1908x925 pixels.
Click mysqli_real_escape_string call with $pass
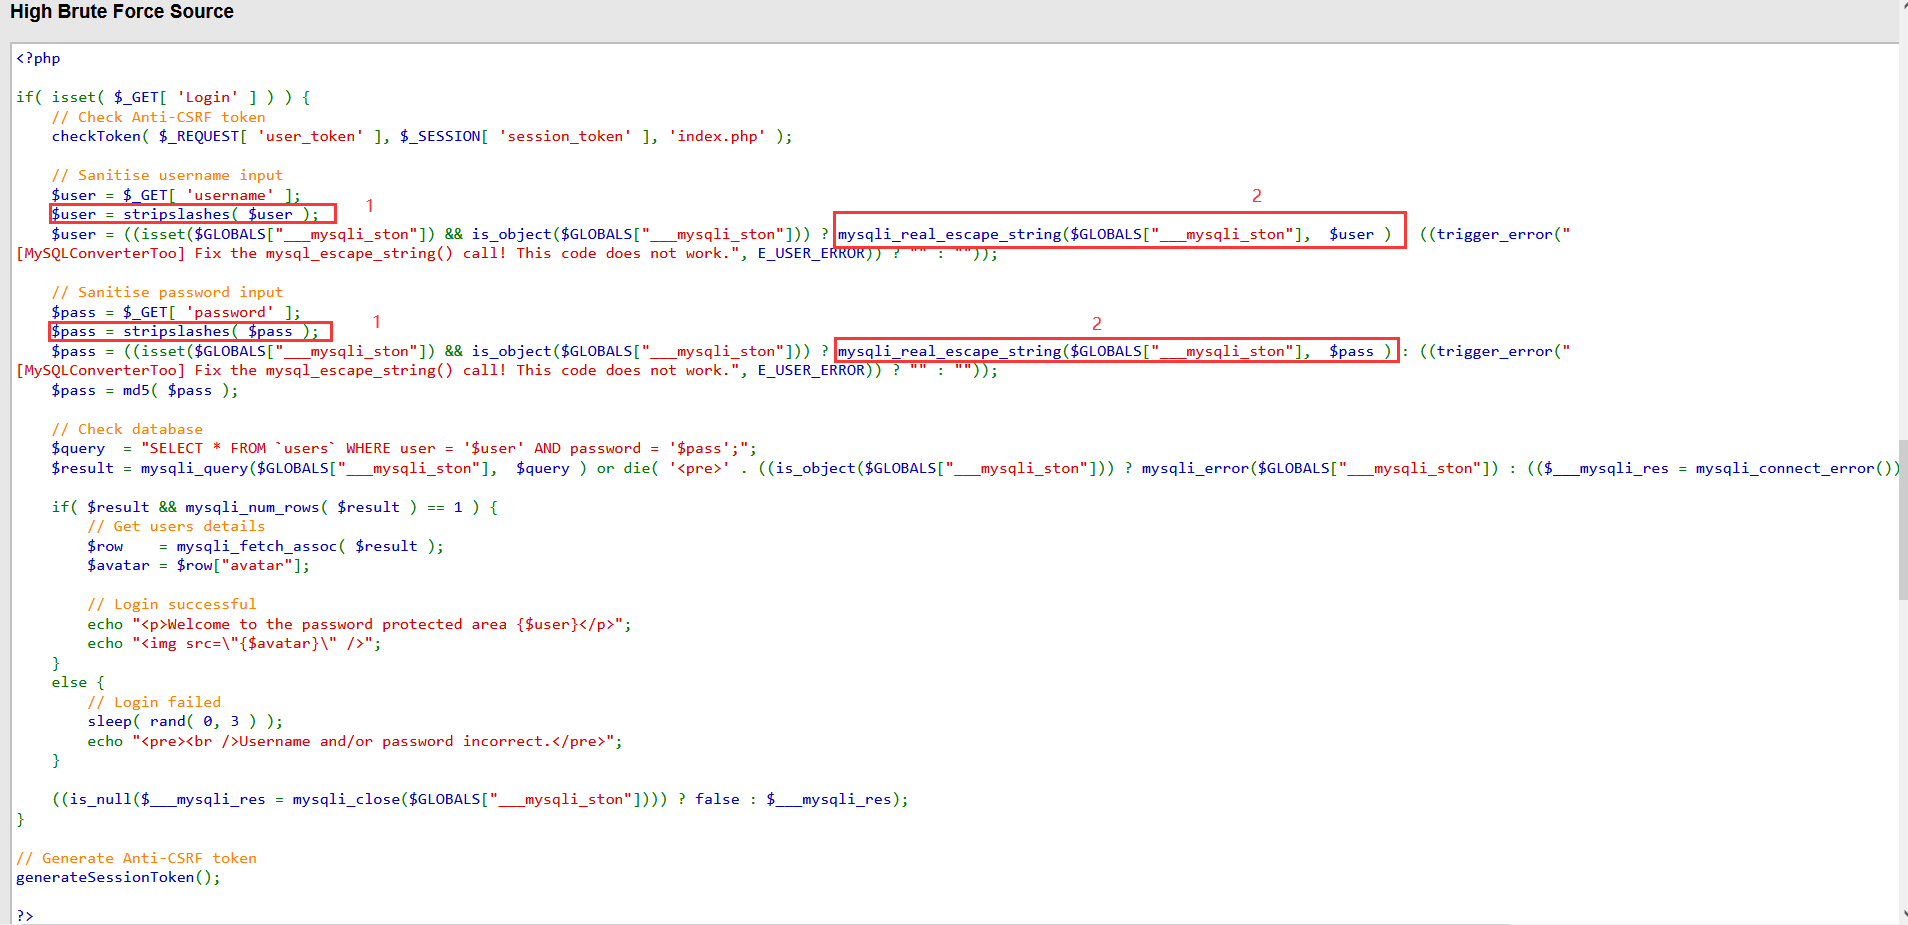point(1114,351)
